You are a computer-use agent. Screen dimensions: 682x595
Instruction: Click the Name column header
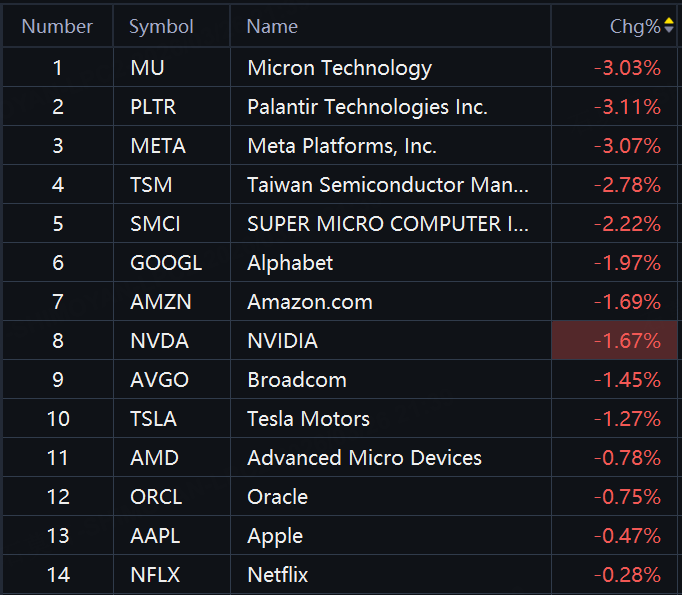tap(272, 27)
